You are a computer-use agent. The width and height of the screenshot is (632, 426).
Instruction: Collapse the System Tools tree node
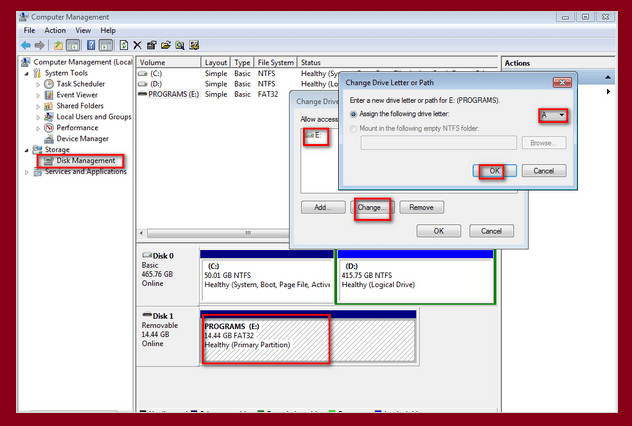(x=27, y=73)
